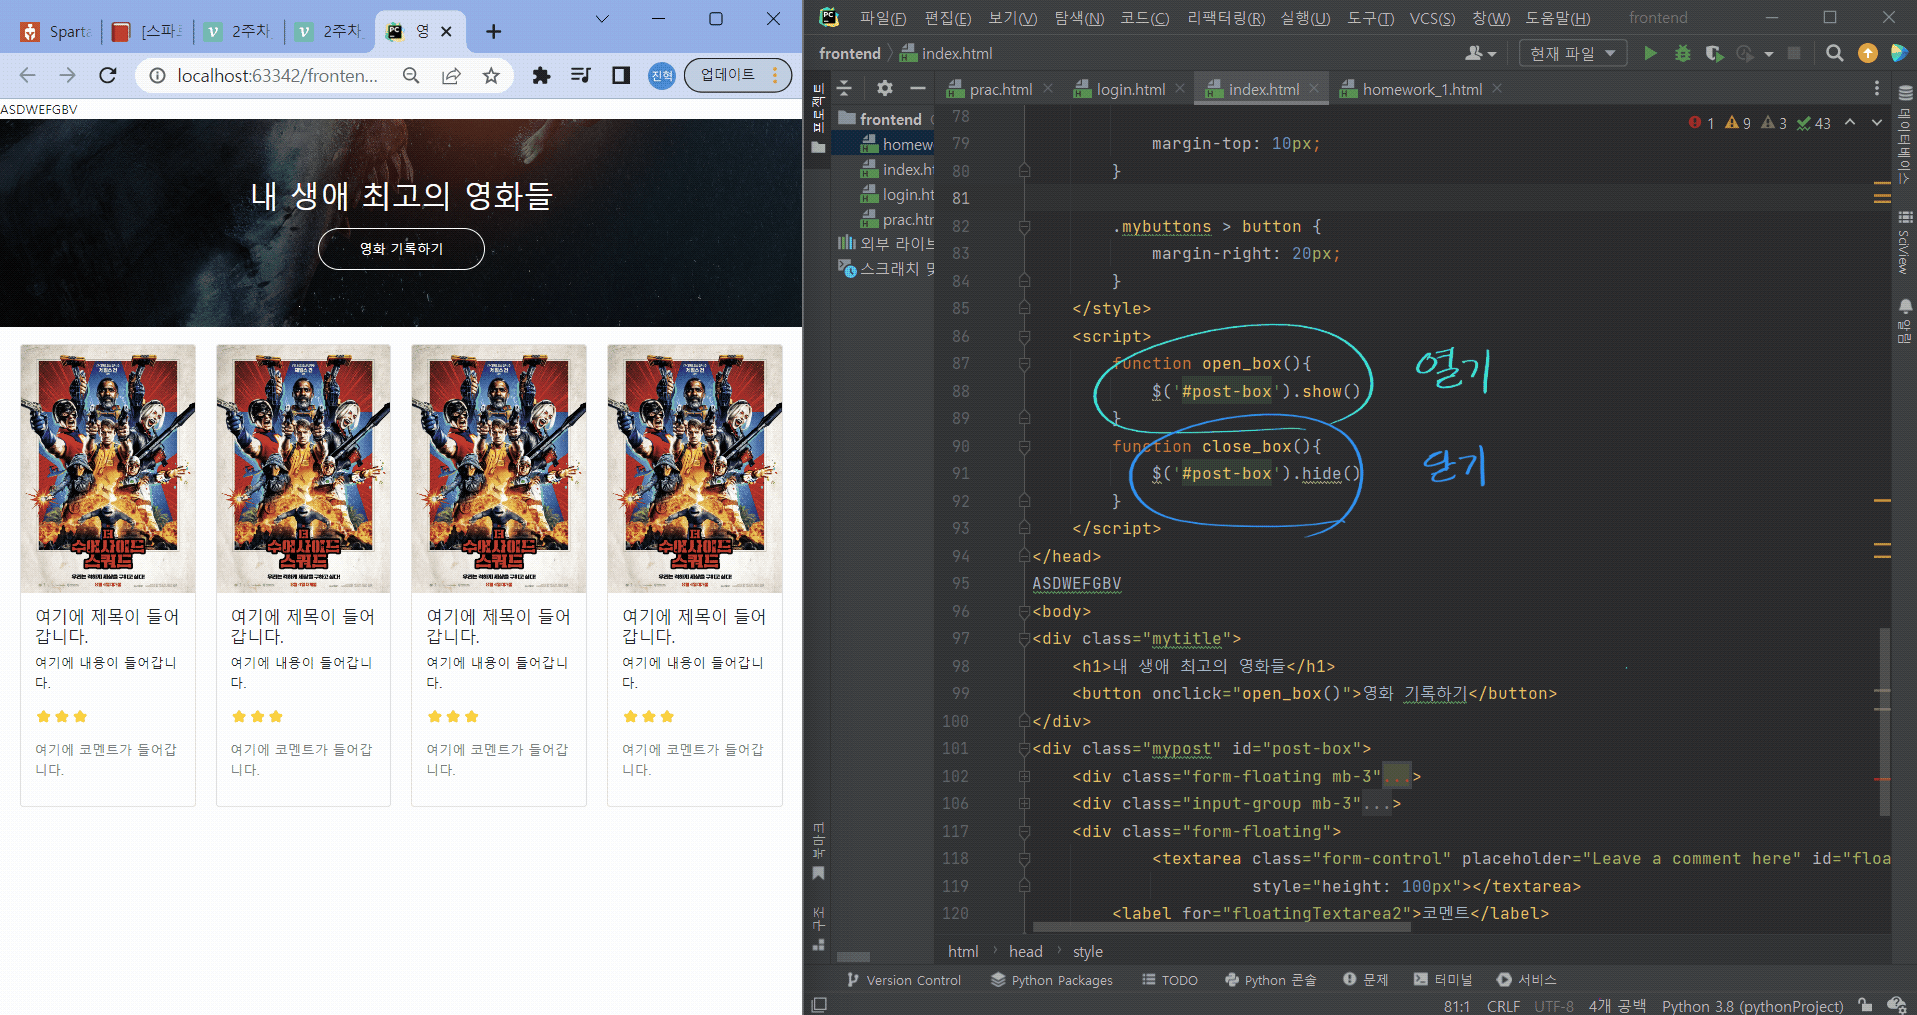Click Chrome '업데이트' update button
Screen dimensions: 1917x1015
click(x=738, y=75)
